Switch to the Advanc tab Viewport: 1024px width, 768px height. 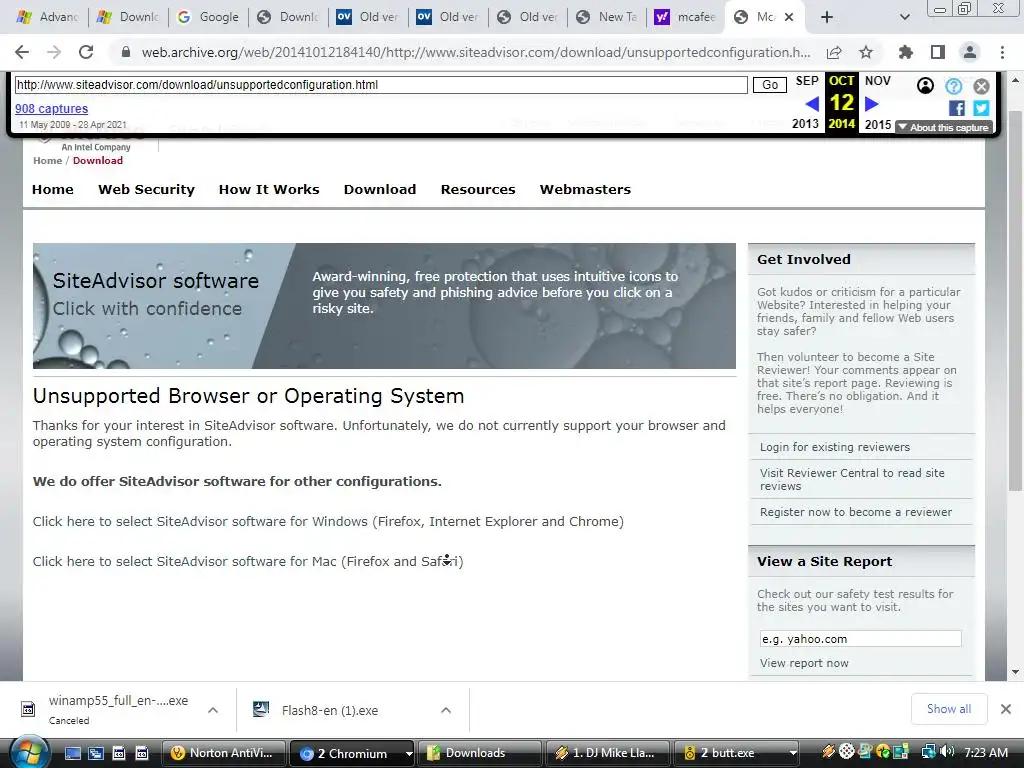pos(49,17)
